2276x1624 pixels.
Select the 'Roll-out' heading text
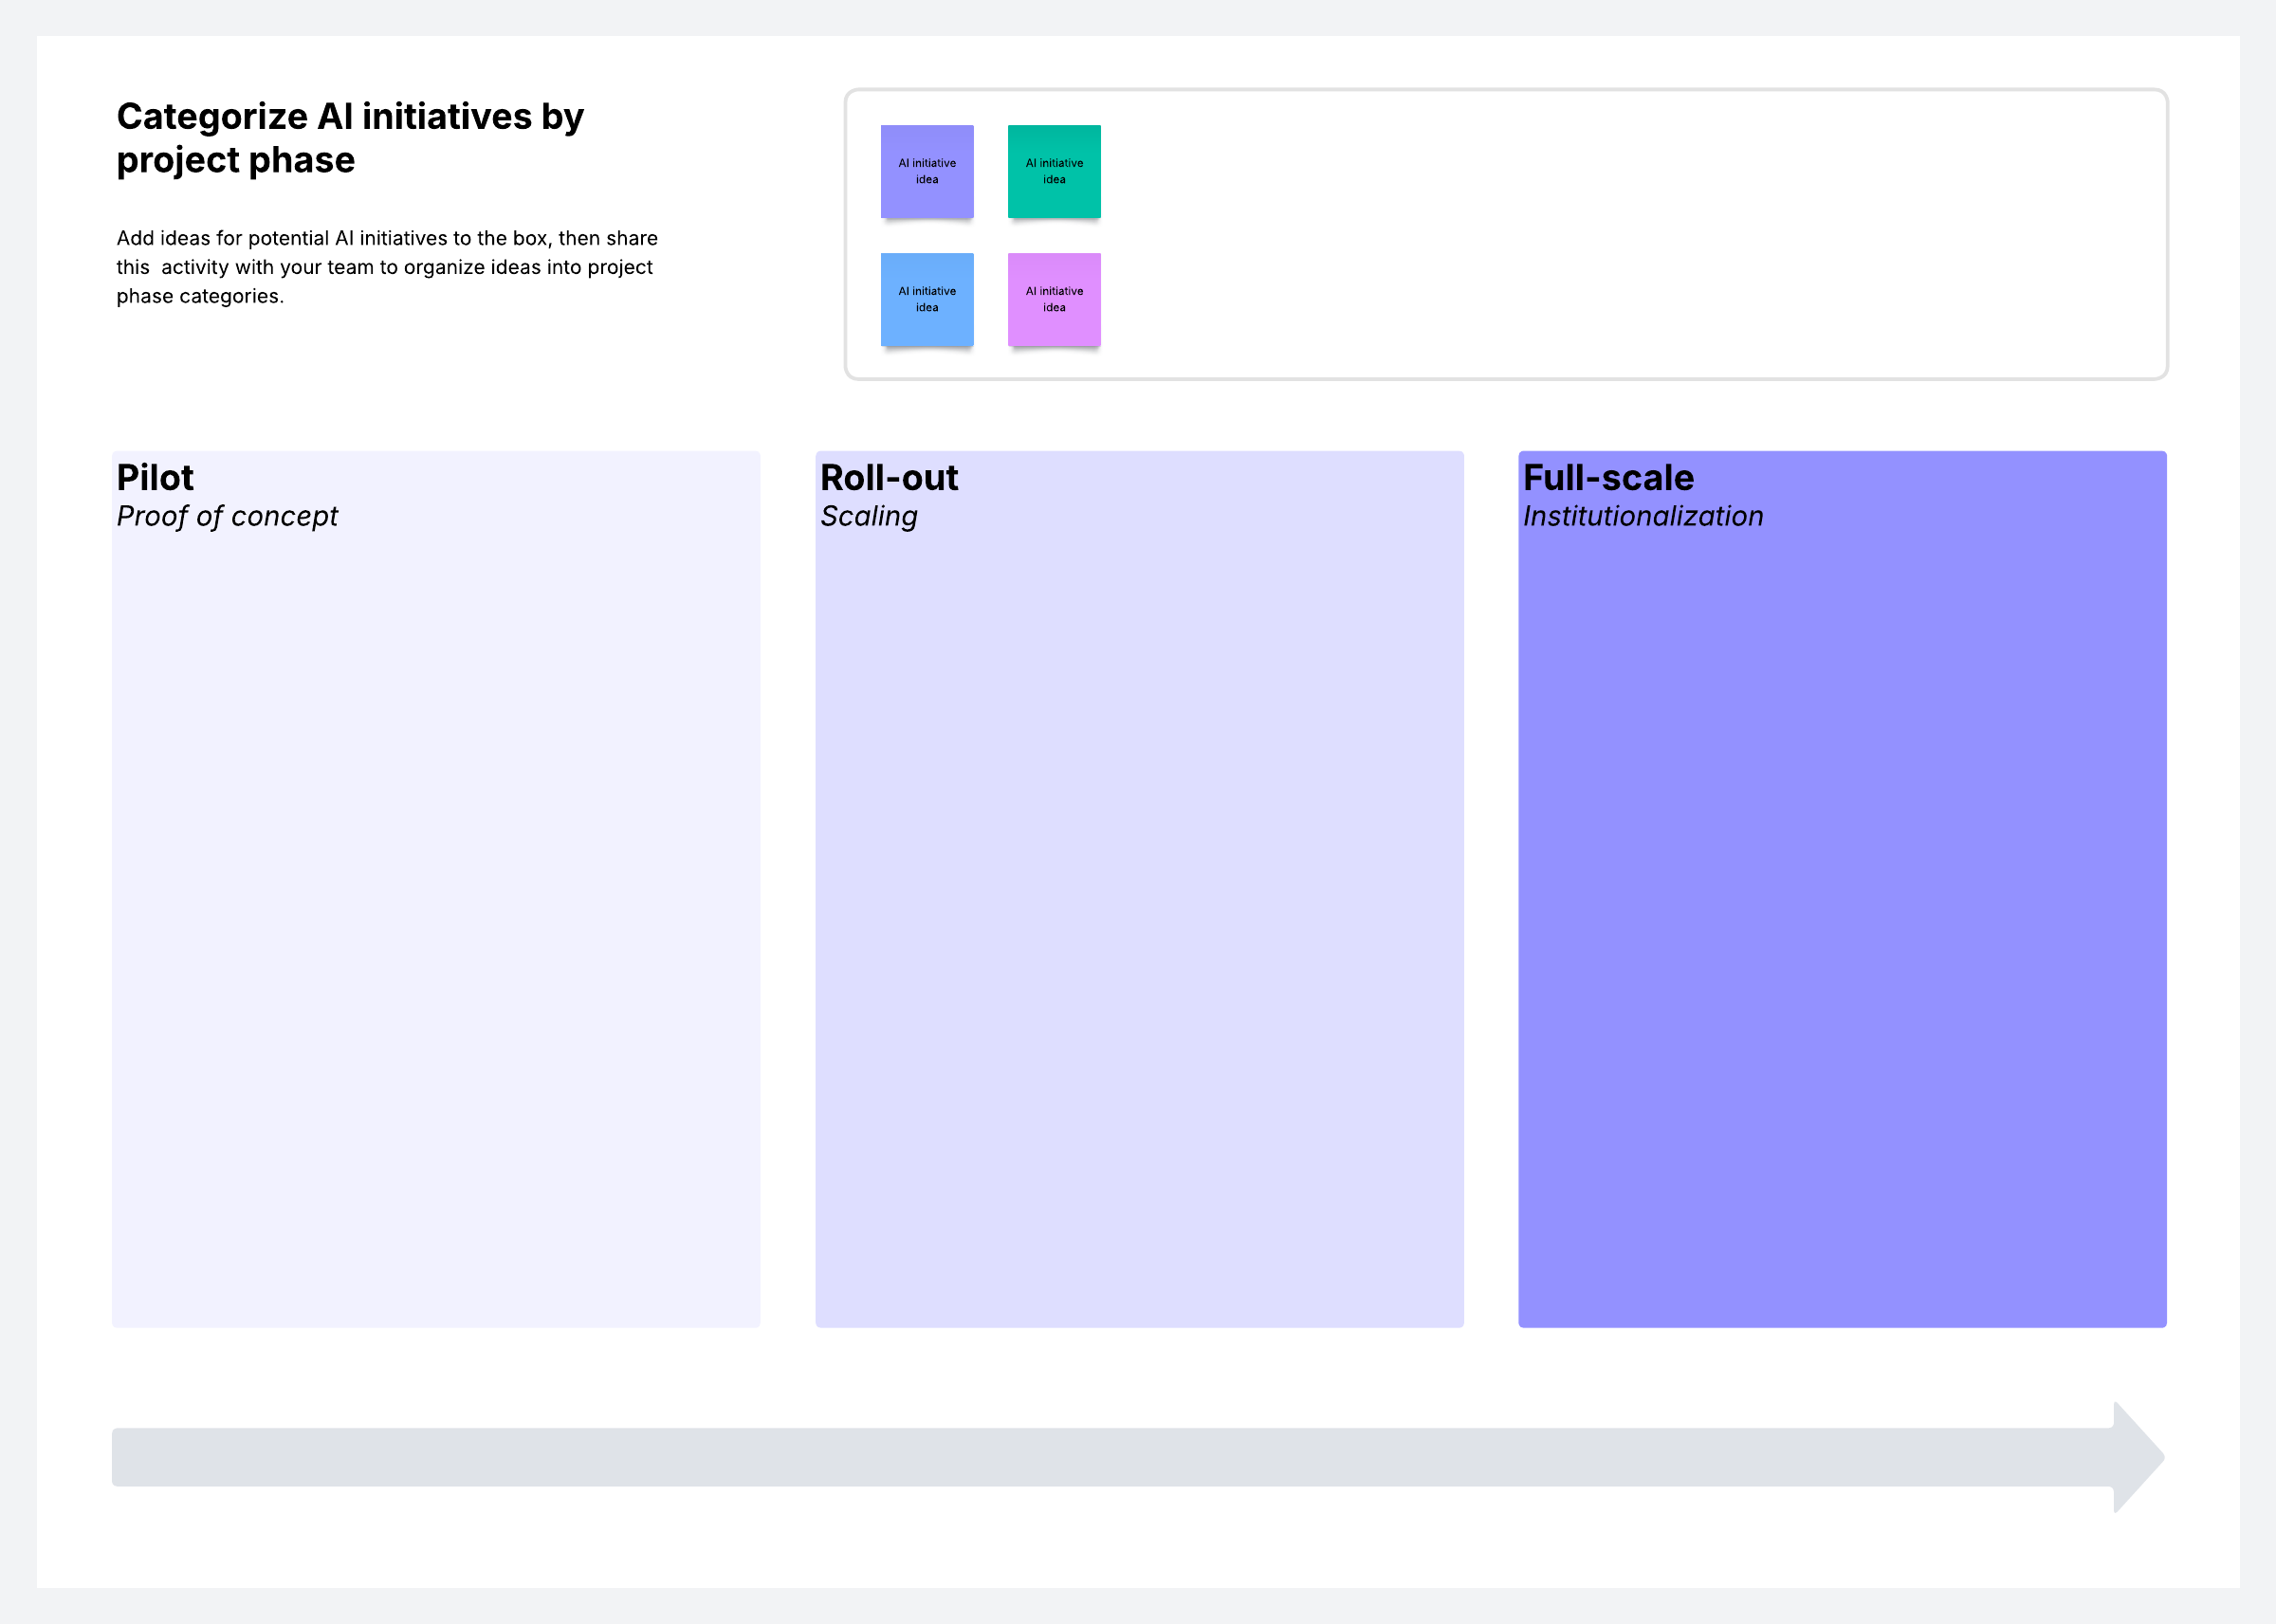coord(888,478)
